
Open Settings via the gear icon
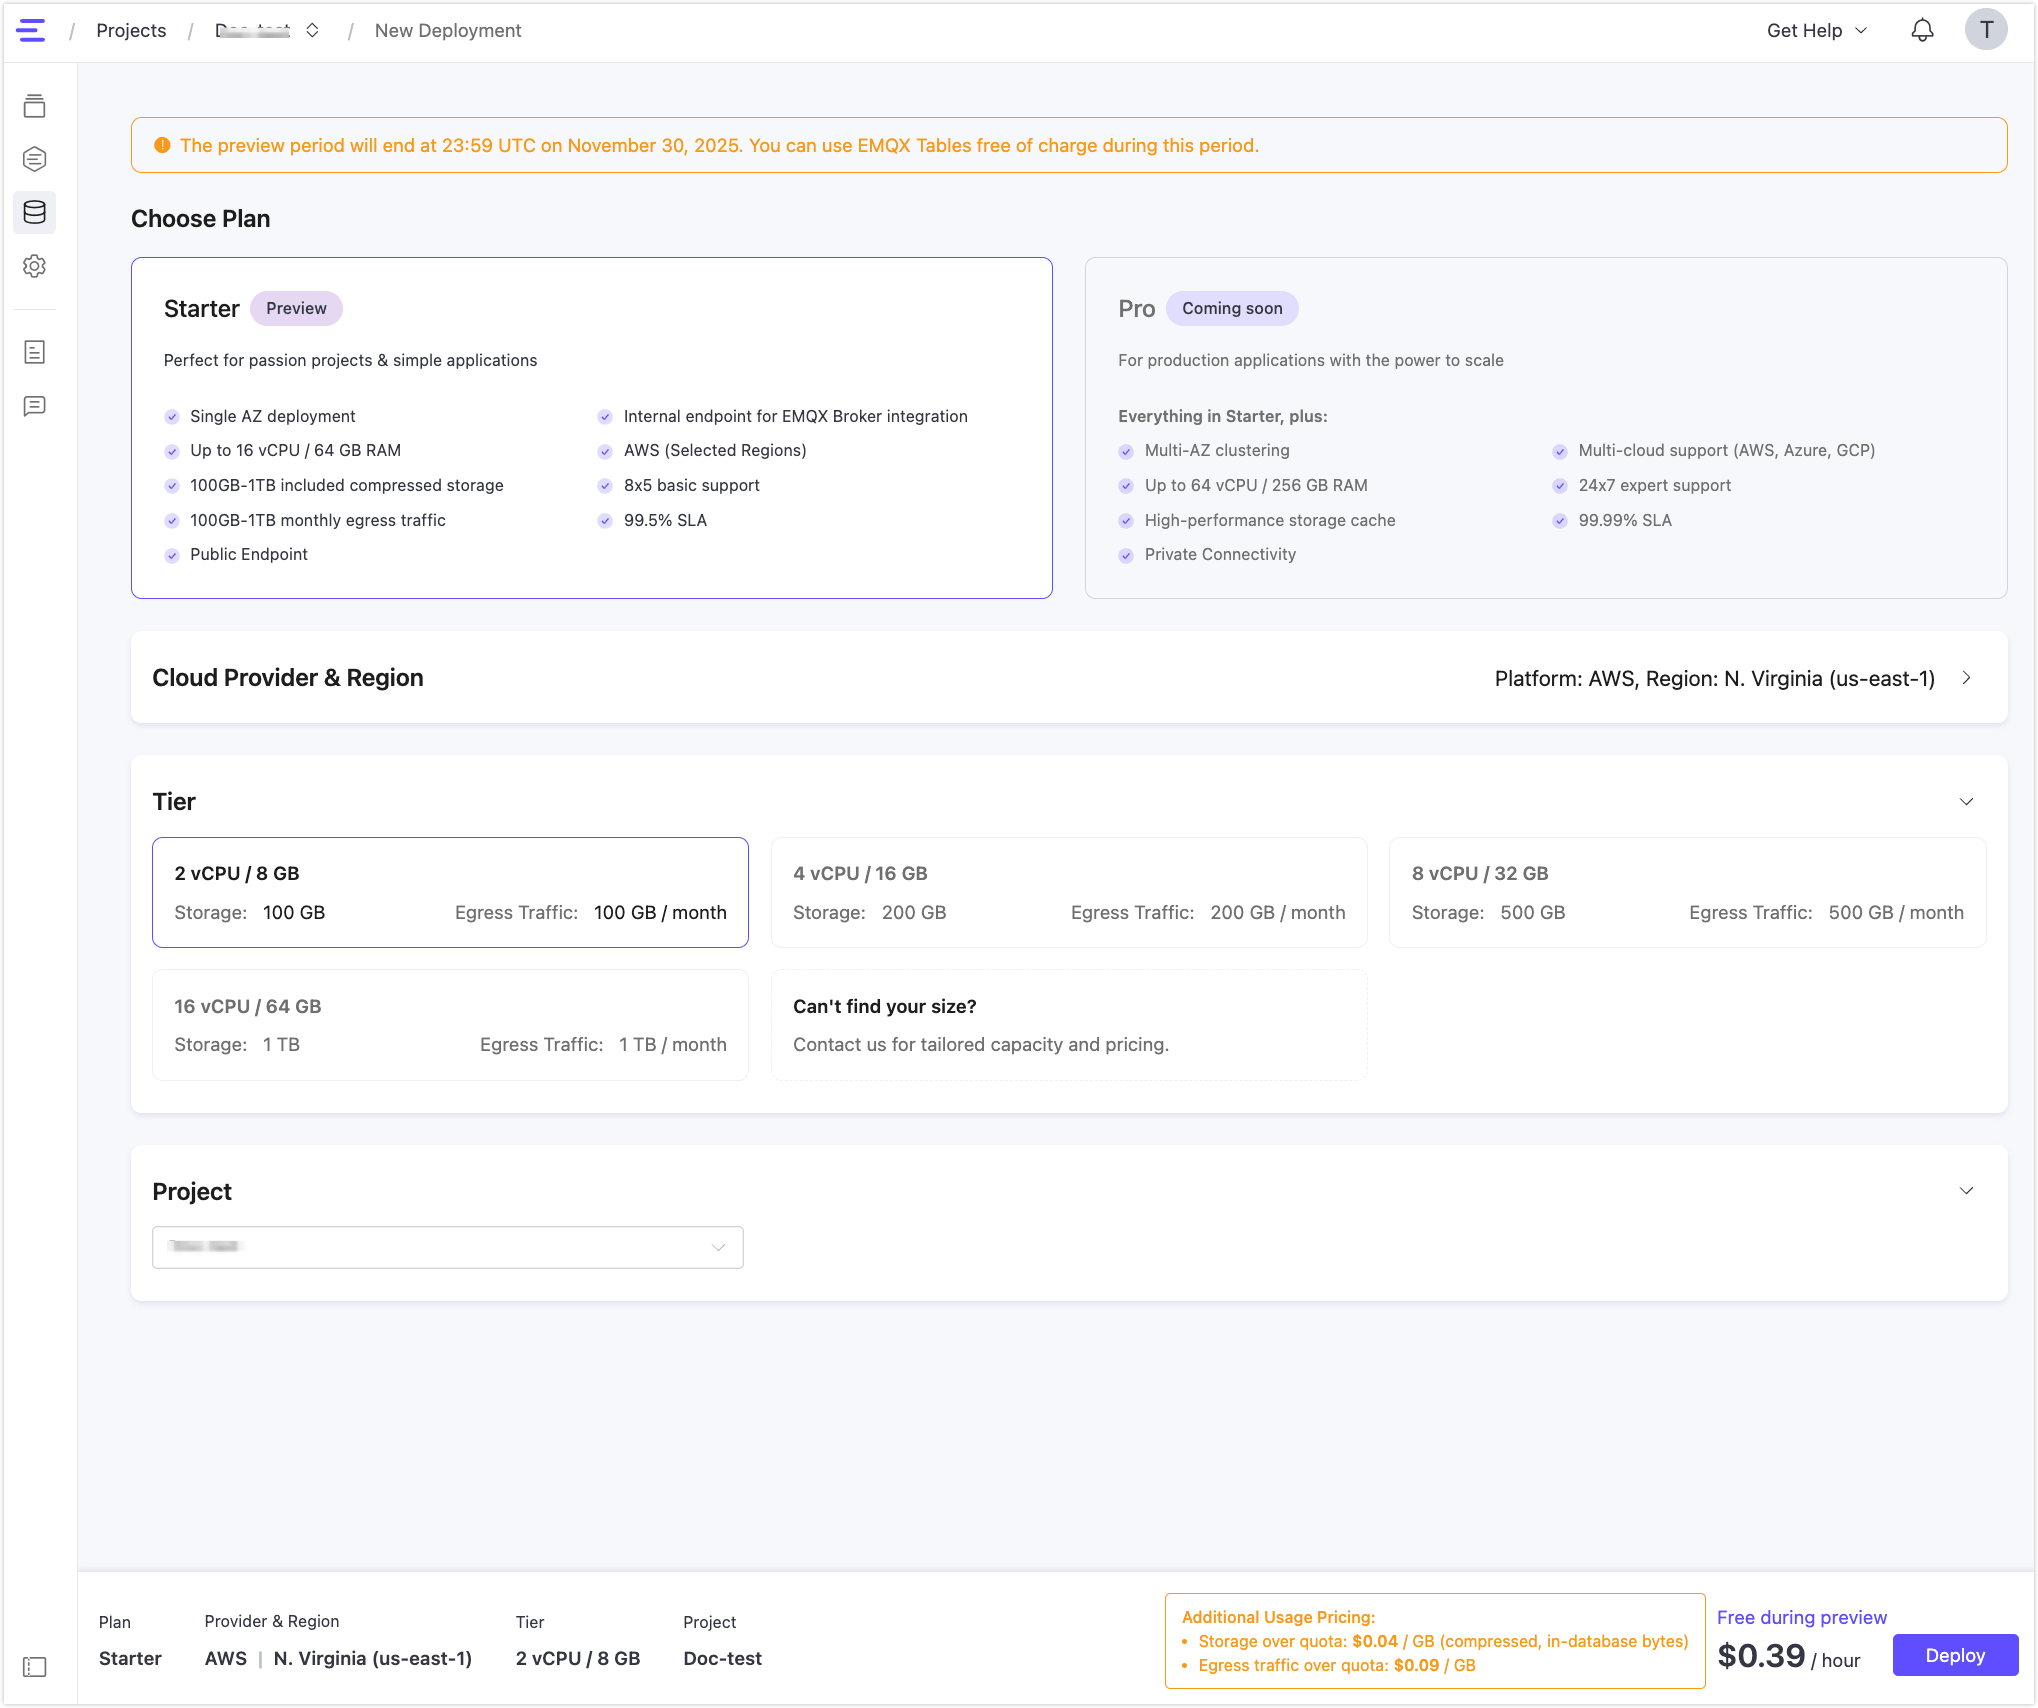(x=35, y=266)
